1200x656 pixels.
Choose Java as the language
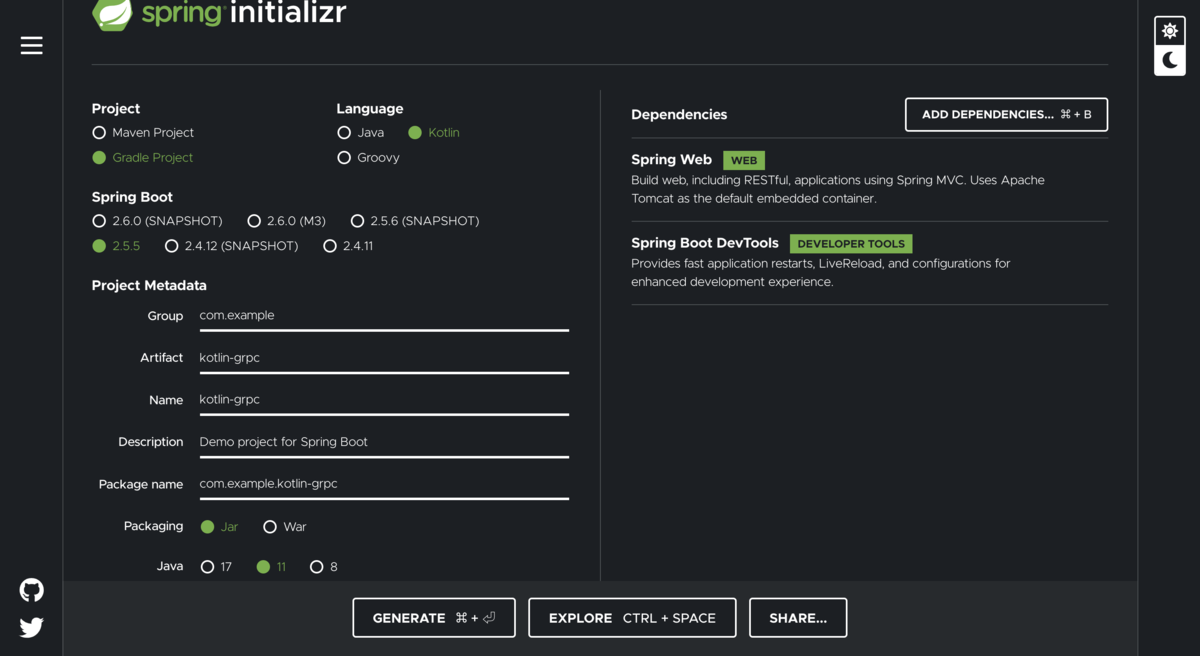[x=361, y=132]
